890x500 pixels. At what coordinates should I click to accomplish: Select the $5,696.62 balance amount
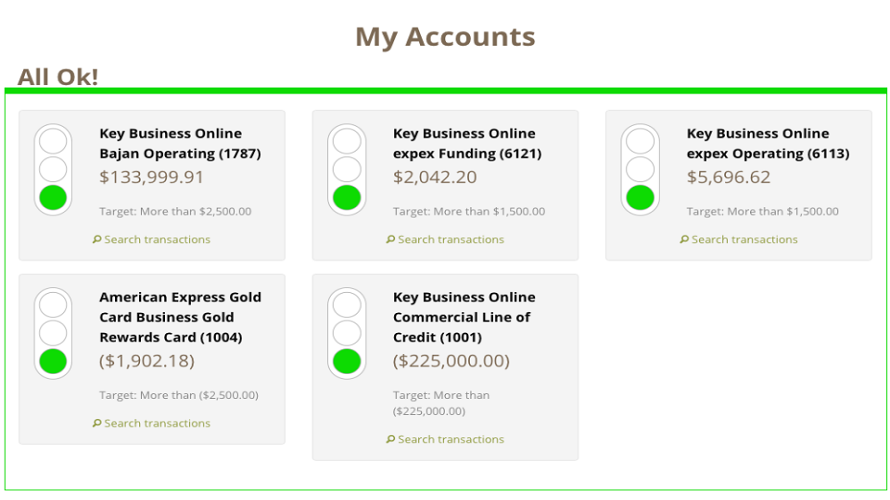click(x=728, y=178)
